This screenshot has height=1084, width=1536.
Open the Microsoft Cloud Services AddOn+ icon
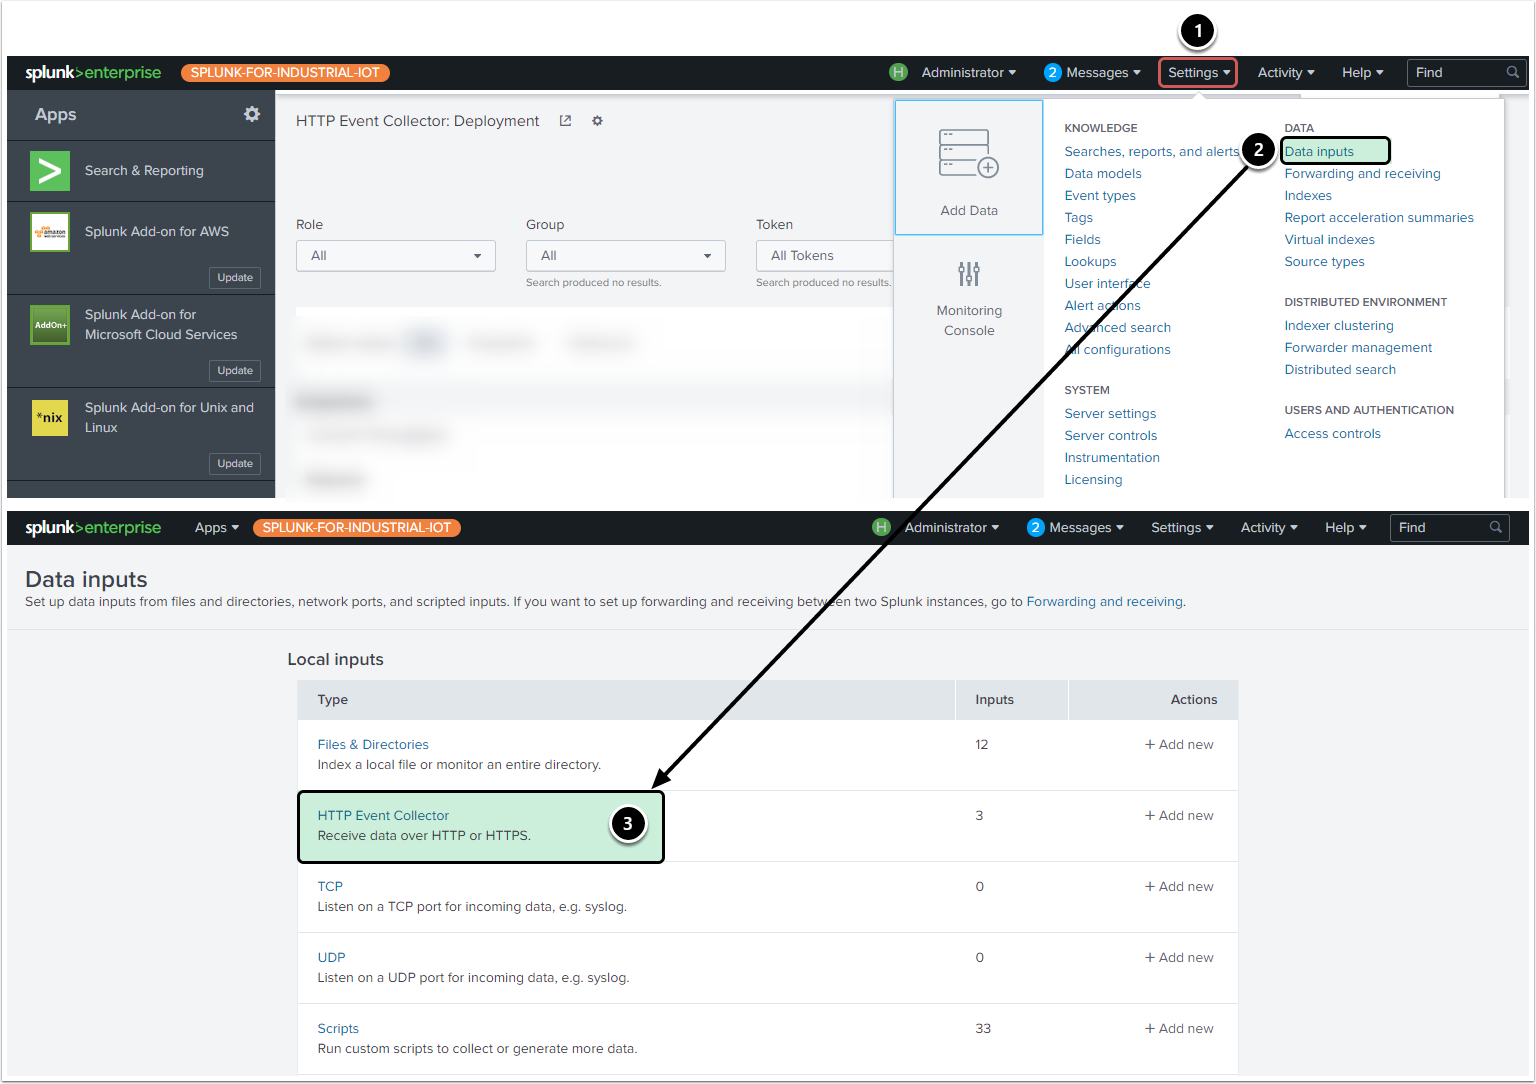point(50,325)
